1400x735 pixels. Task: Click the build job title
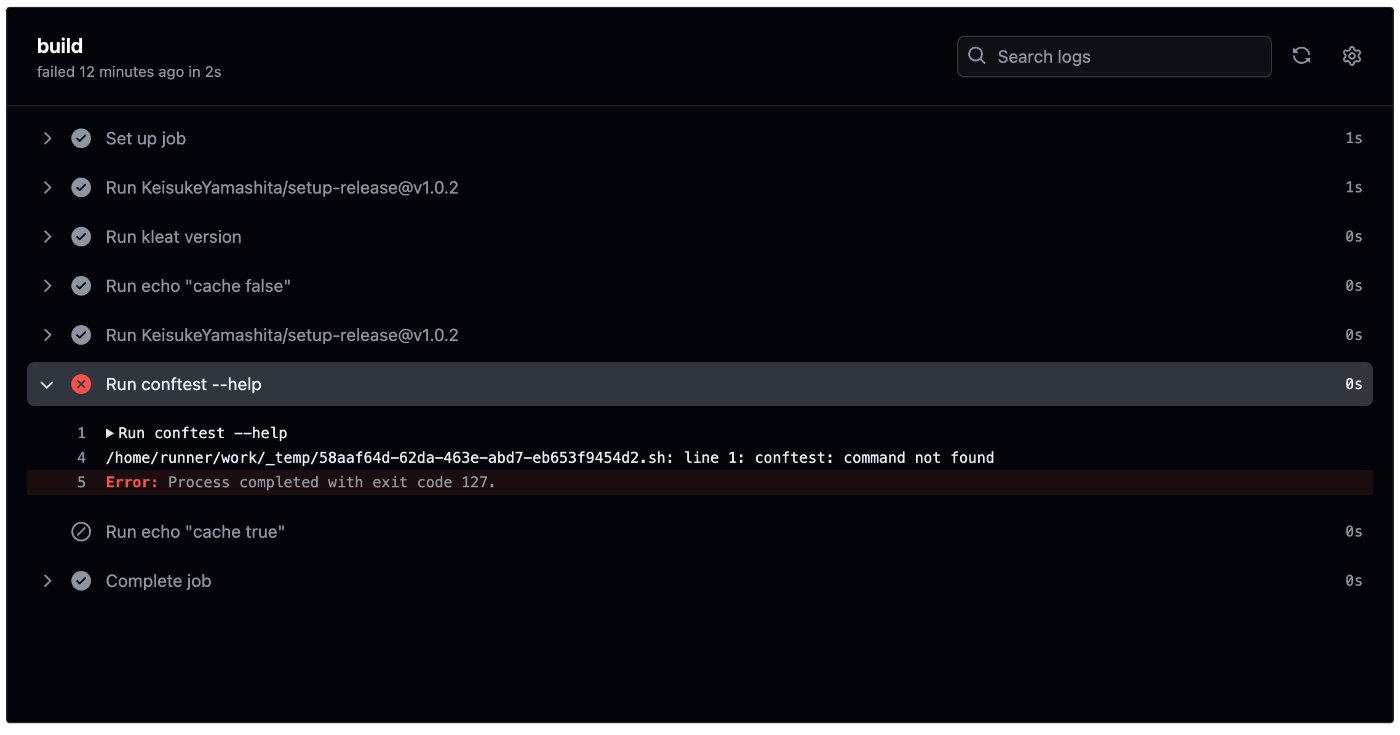60,45
